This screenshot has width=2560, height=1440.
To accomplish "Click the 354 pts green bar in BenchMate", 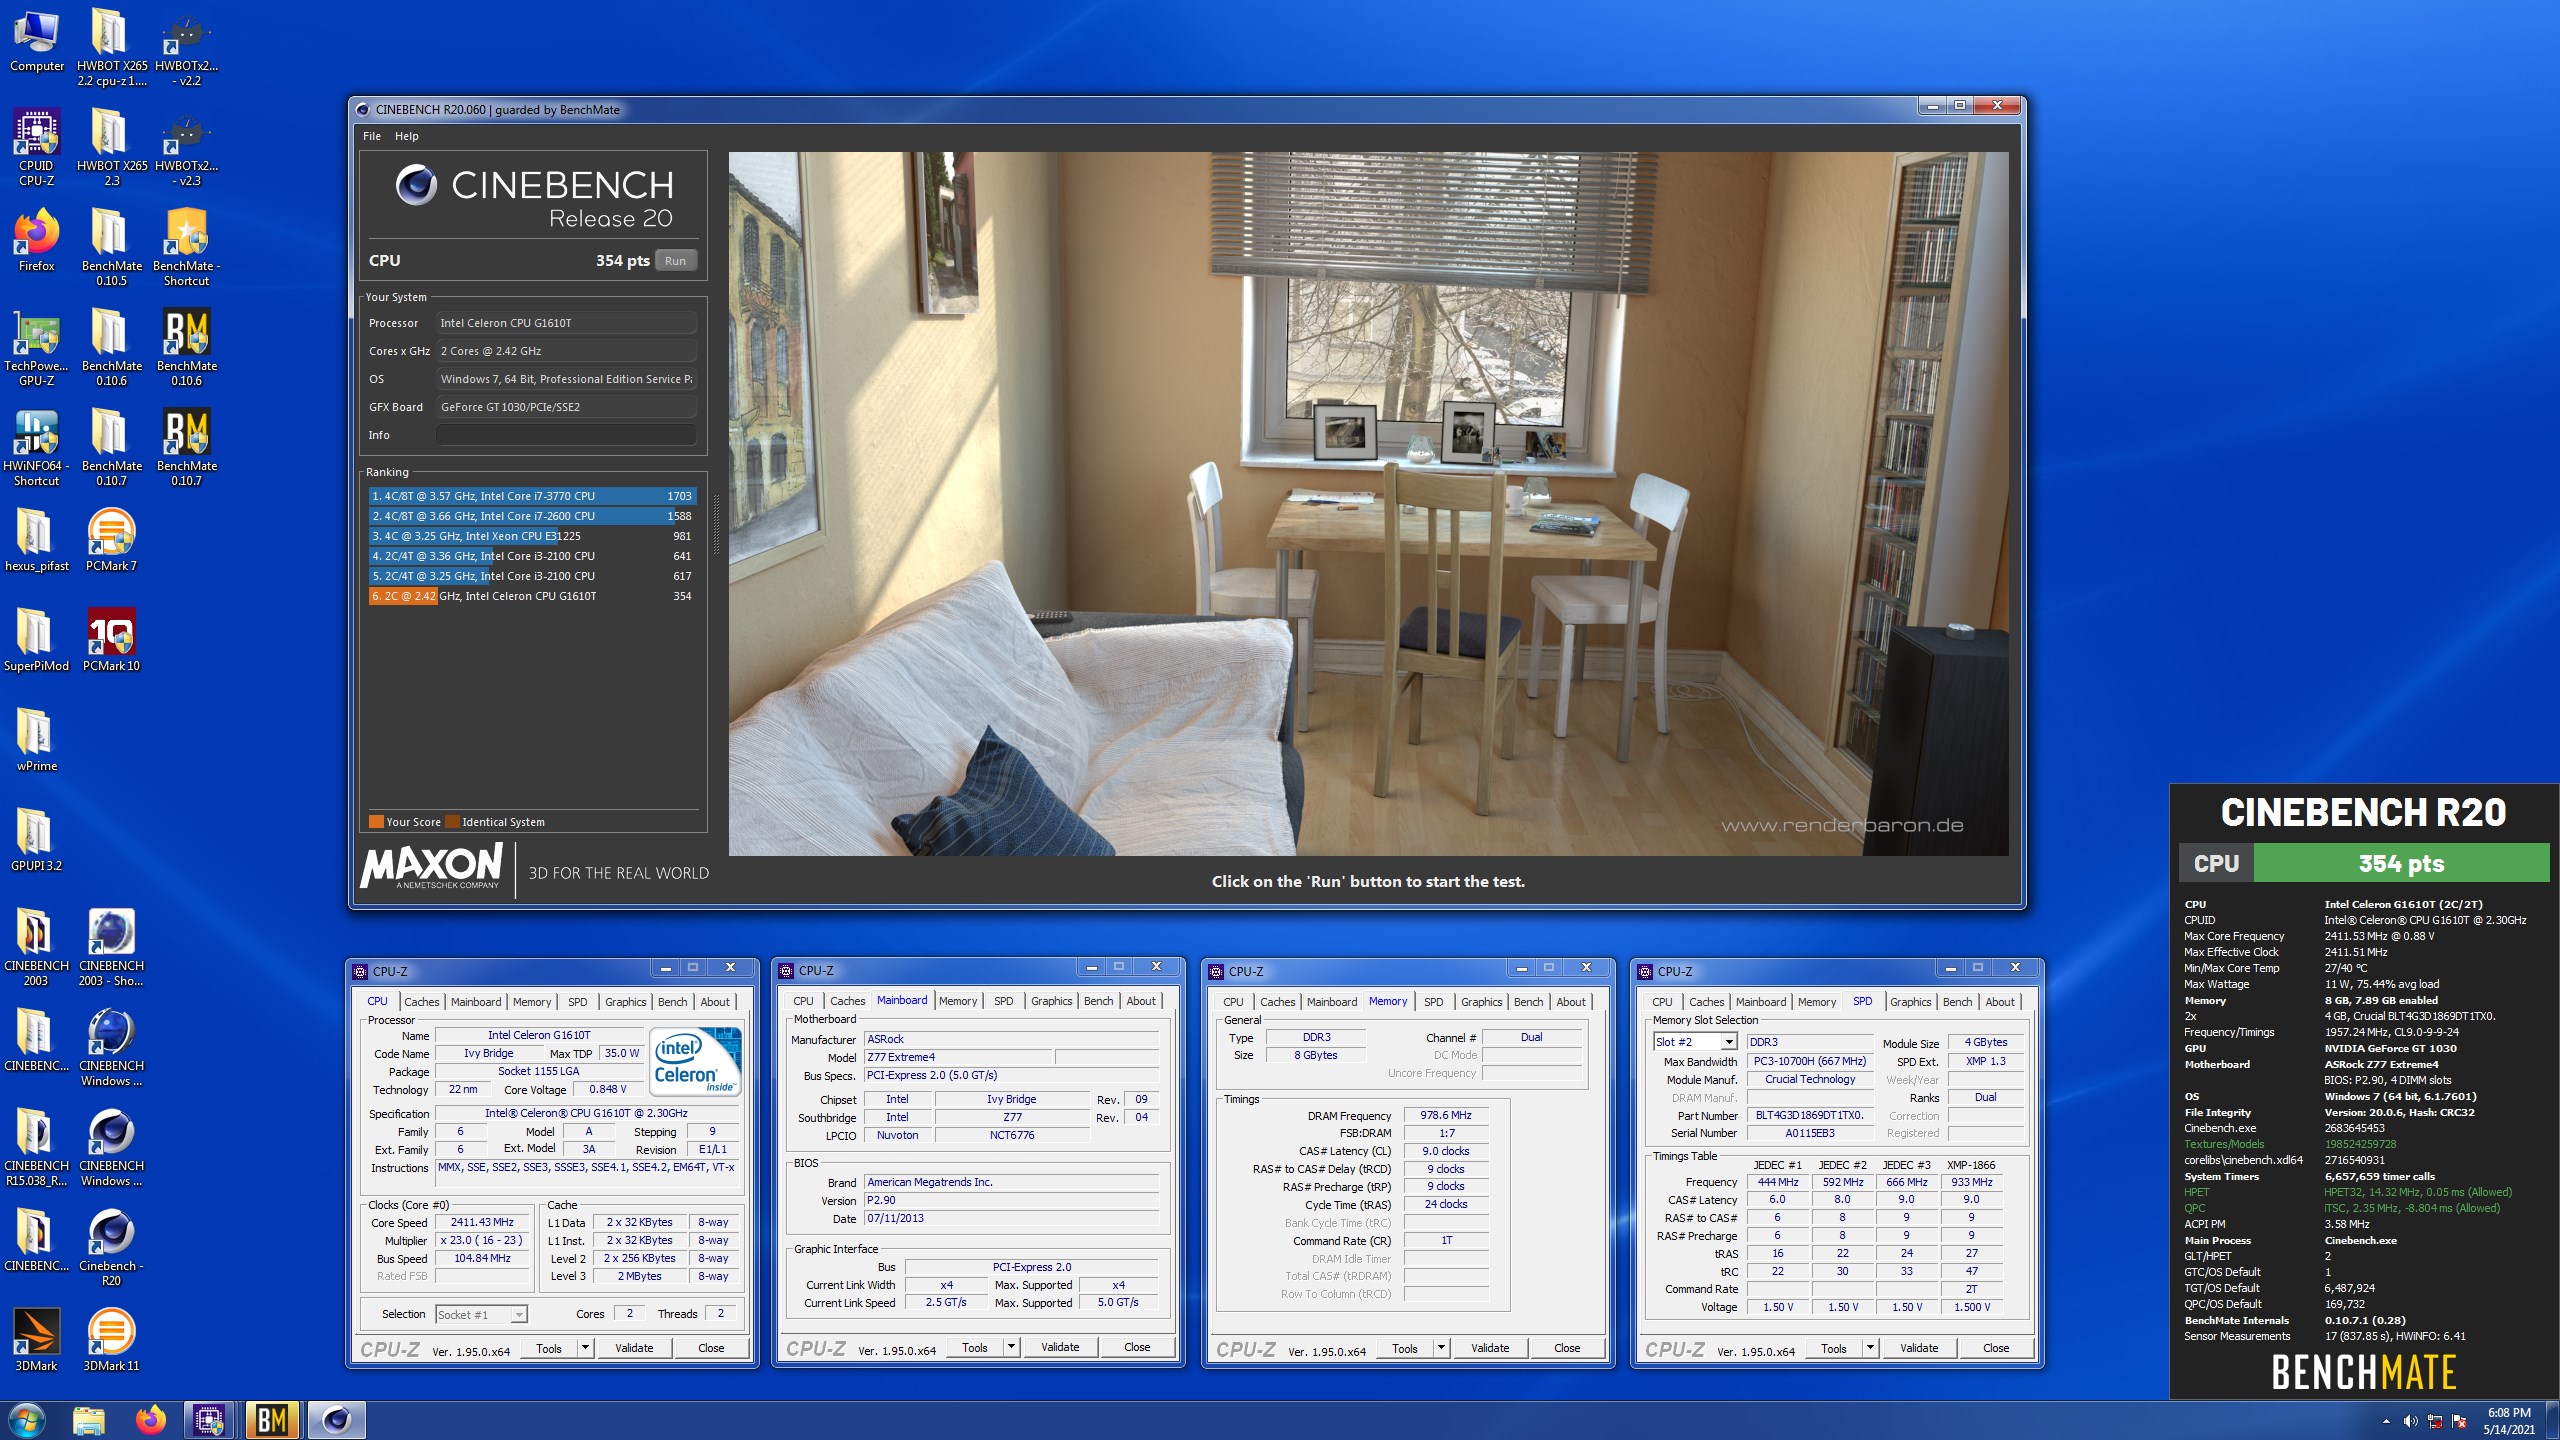I will [x=2401, y=864].
